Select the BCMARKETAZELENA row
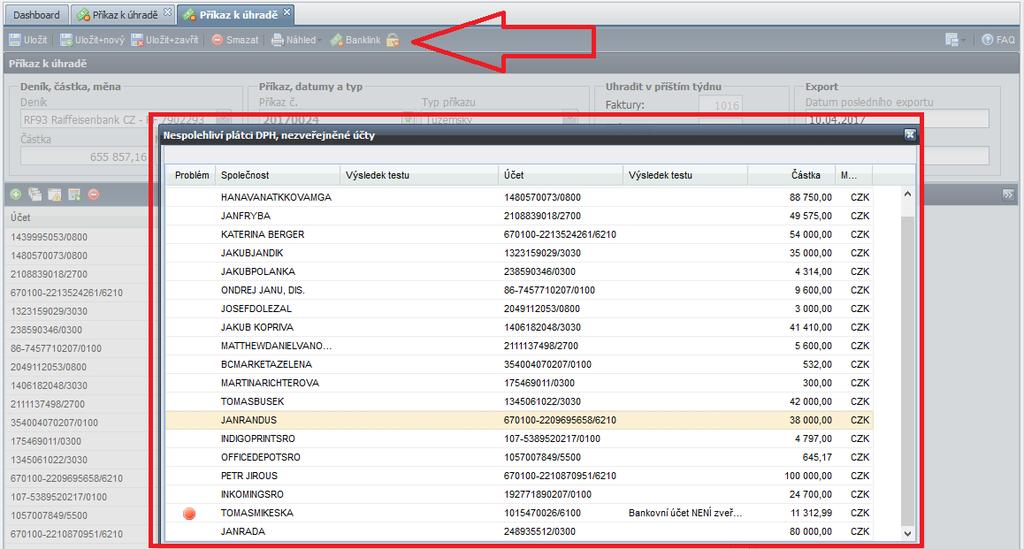 pyautogui.click(x=519, y=364)
